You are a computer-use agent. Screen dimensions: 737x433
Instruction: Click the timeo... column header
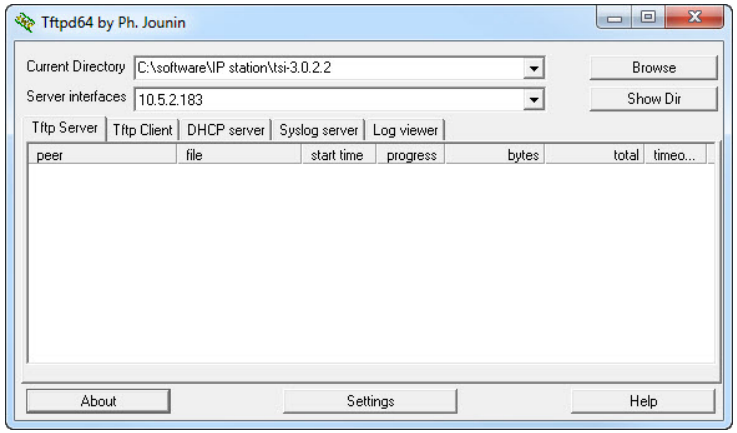tap(675, 155)
